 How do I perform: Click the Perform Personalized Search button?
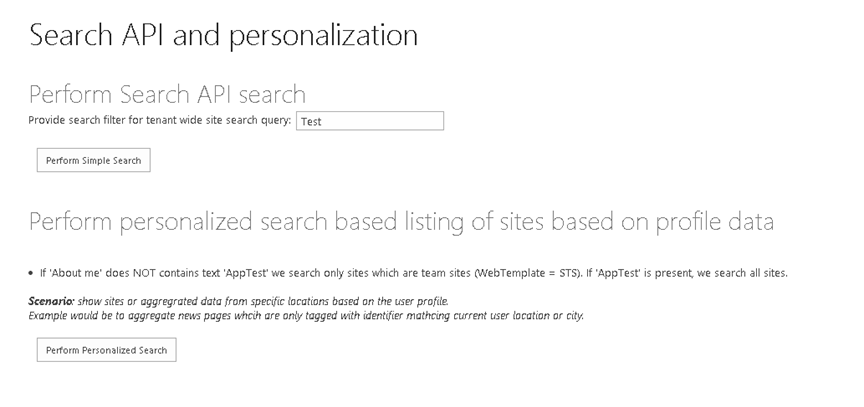pos(106,350)
